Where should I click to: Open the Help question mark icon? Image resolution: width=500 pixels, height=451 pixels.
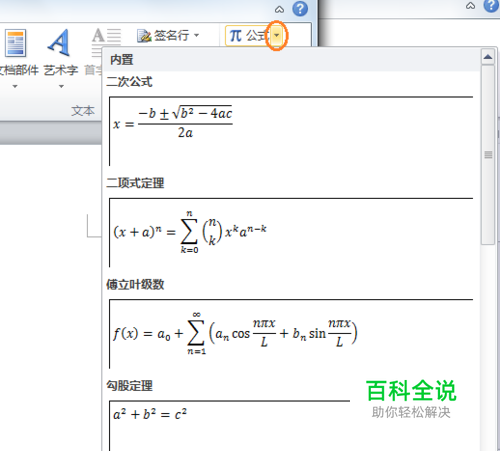click(300, 9)
